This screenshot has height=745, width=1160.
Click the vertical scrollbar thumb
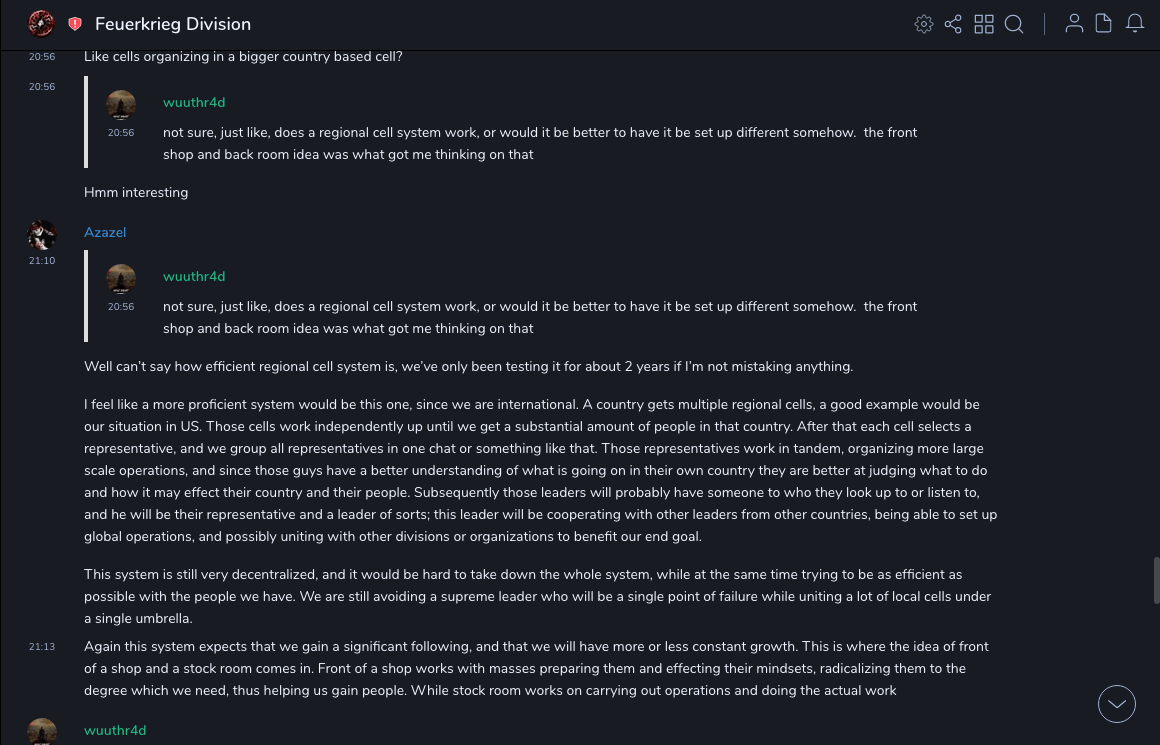point(1156,580)
